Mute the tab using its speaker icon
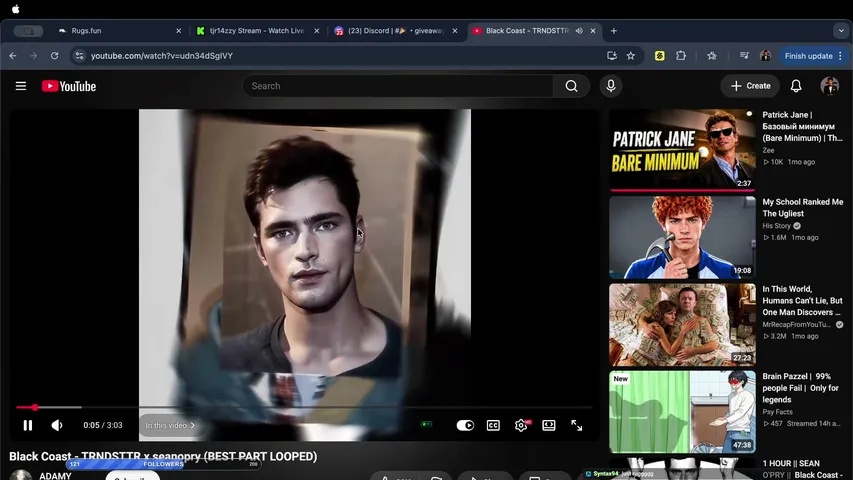This screenshot has width=853, height=480. click(579, 31)
